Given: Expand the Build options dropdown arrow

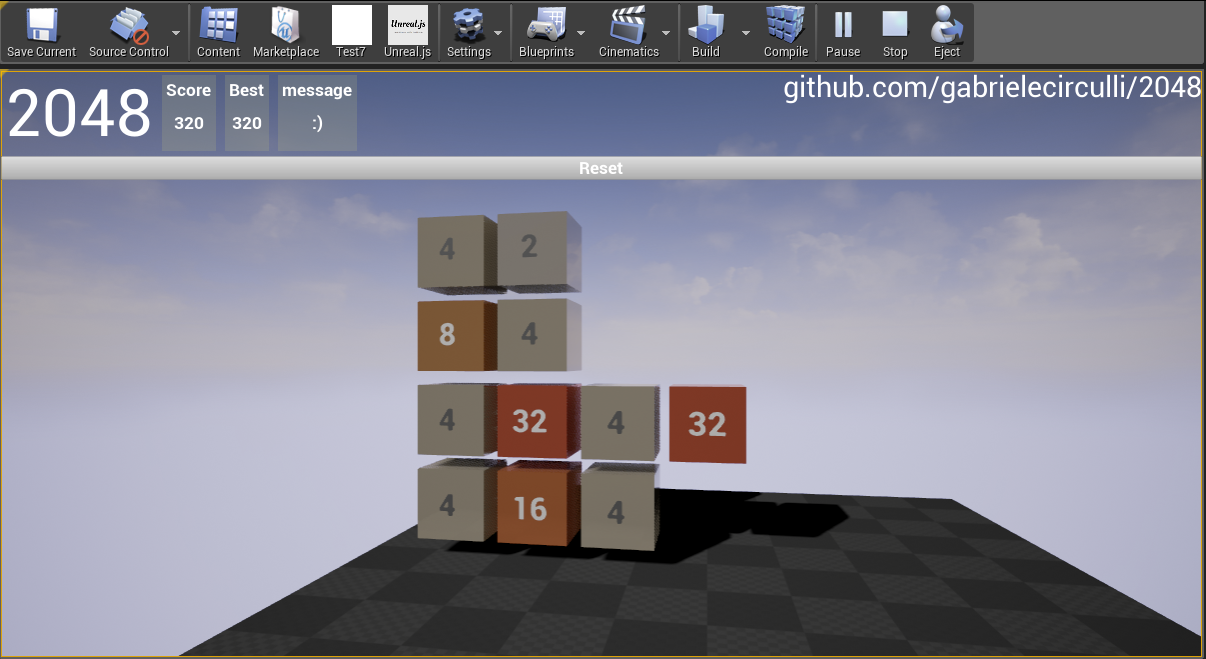Looking at the screenshot, I should (x=746, y=32).
